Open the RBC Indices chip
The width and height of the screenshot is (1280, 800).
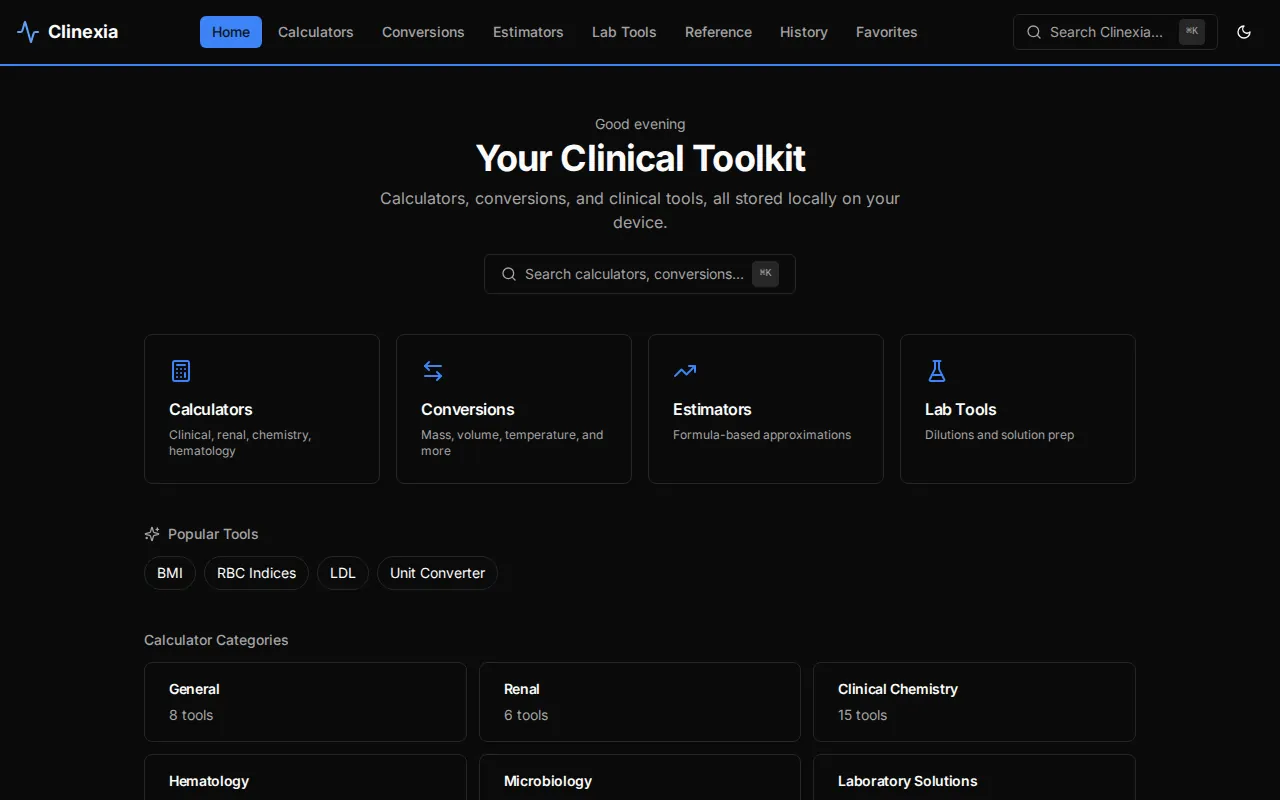point(256,573)
